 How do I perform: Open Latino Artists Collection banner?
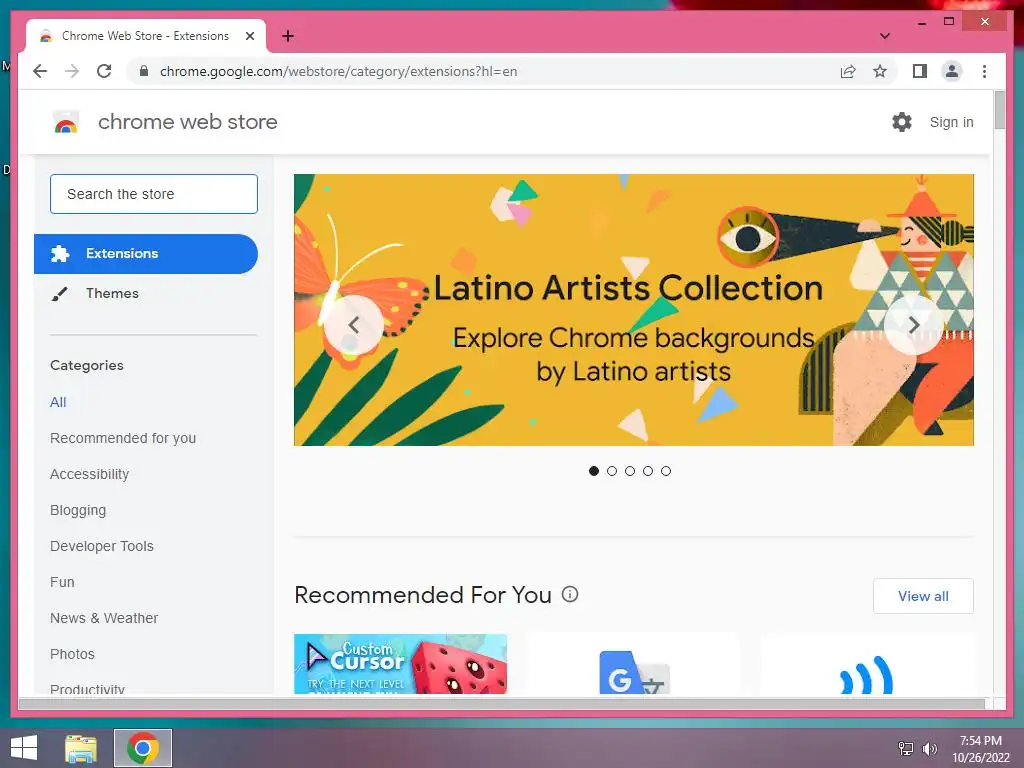click(633, 310)
